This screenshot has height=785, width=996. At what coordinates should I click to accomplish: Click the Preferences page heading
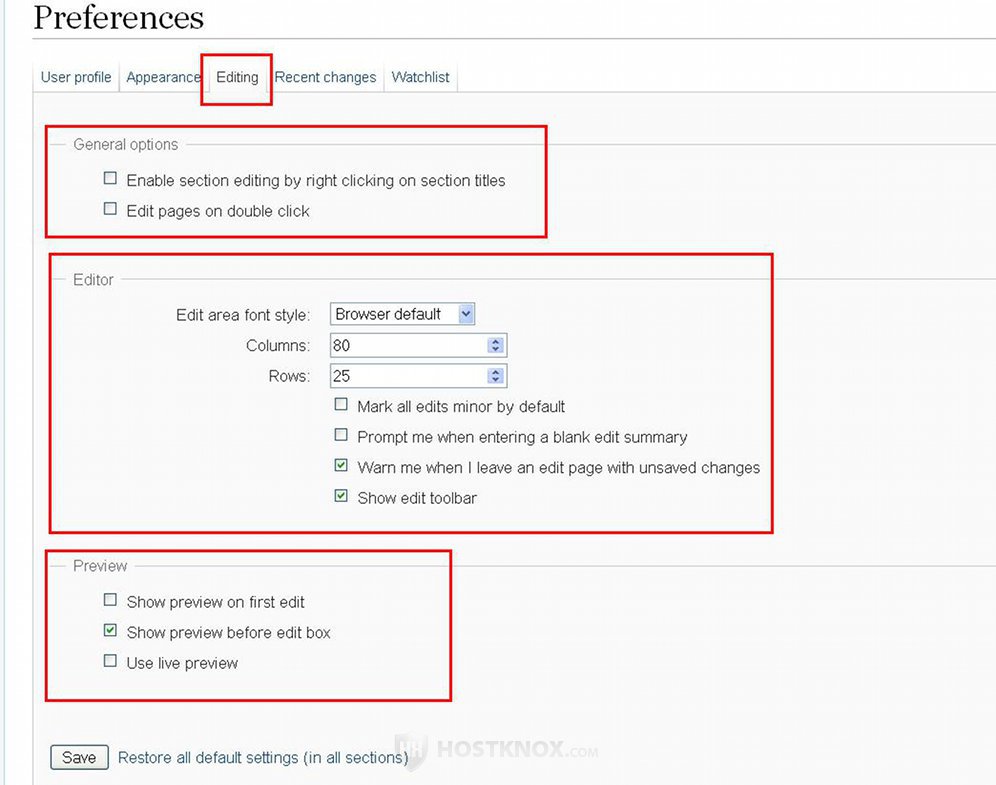click(x=119, y=17)
